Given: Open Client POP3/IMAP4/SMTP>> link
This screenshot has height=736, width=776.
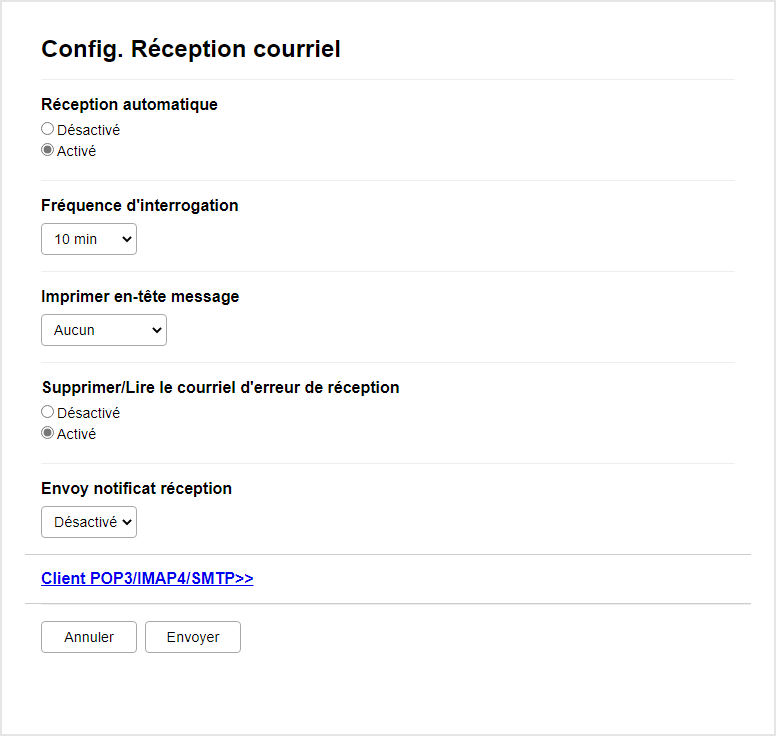Looking at the screenshot, I should coord(147,578).
